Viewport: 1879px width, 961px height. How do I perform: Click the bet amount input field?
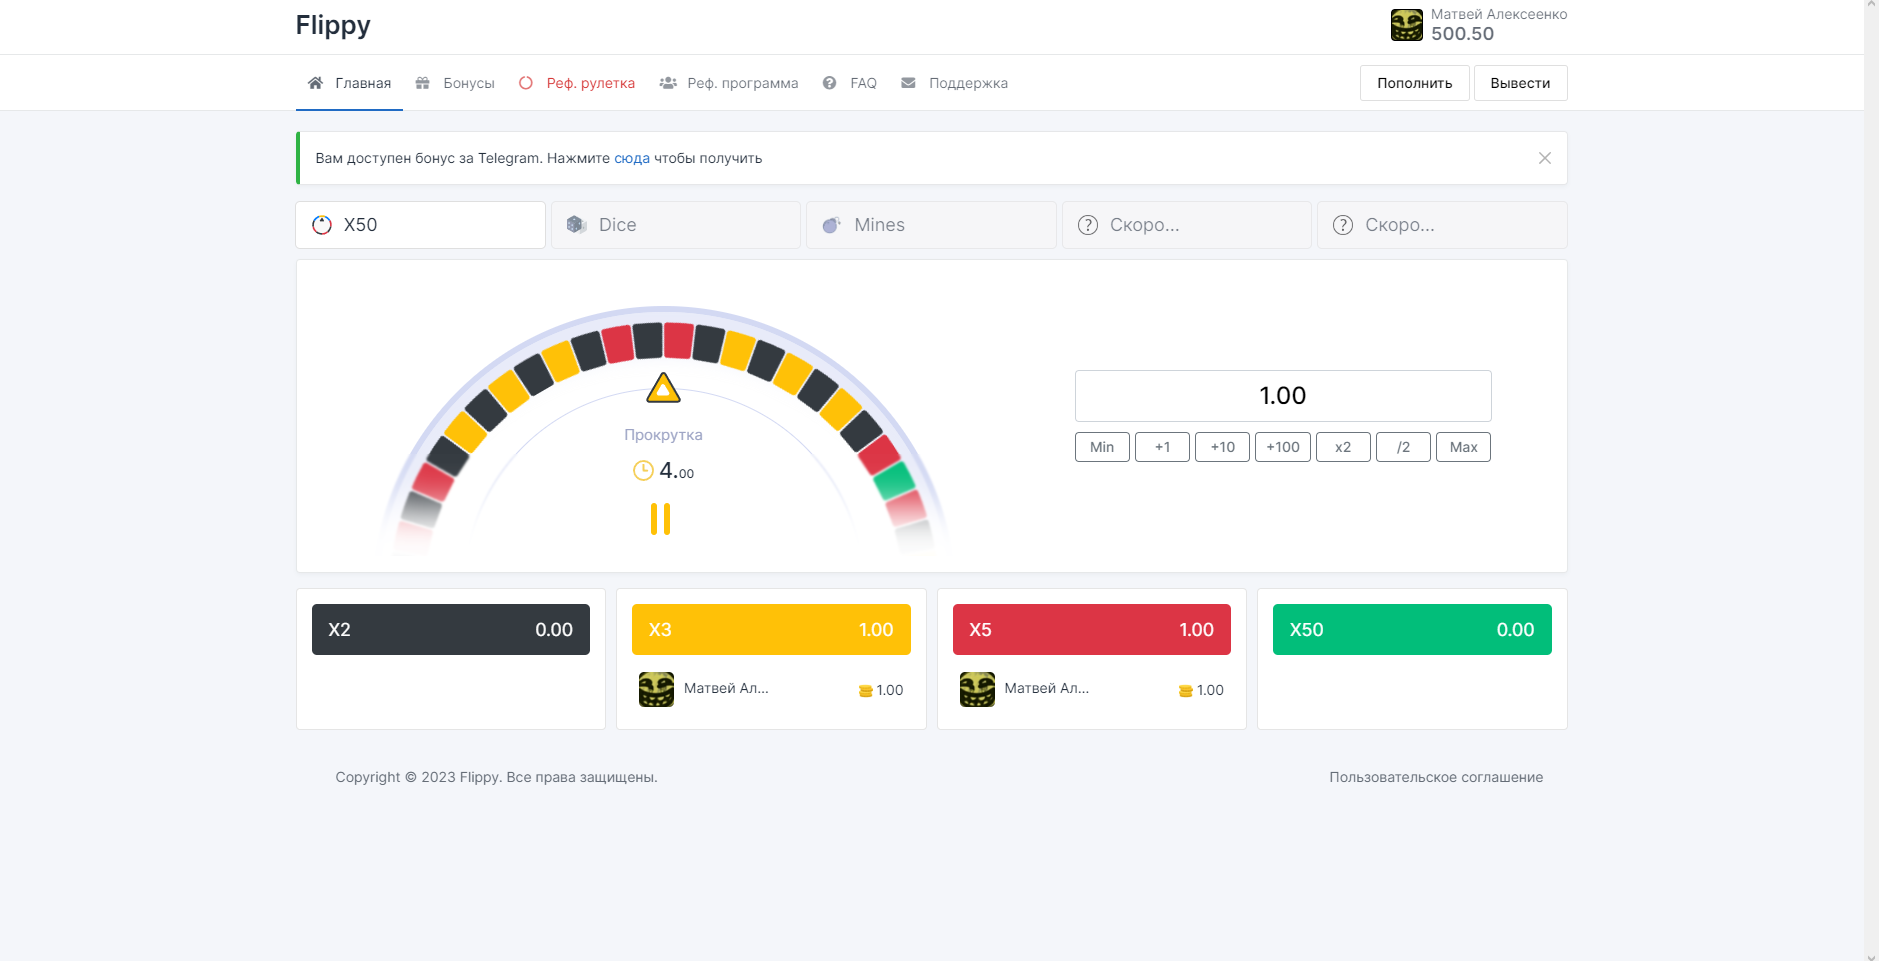[1282, 396]
